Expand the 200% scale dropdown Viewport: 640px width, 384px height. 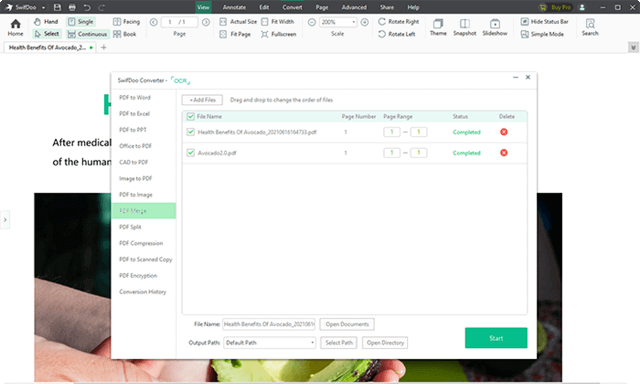click(353, 22)
